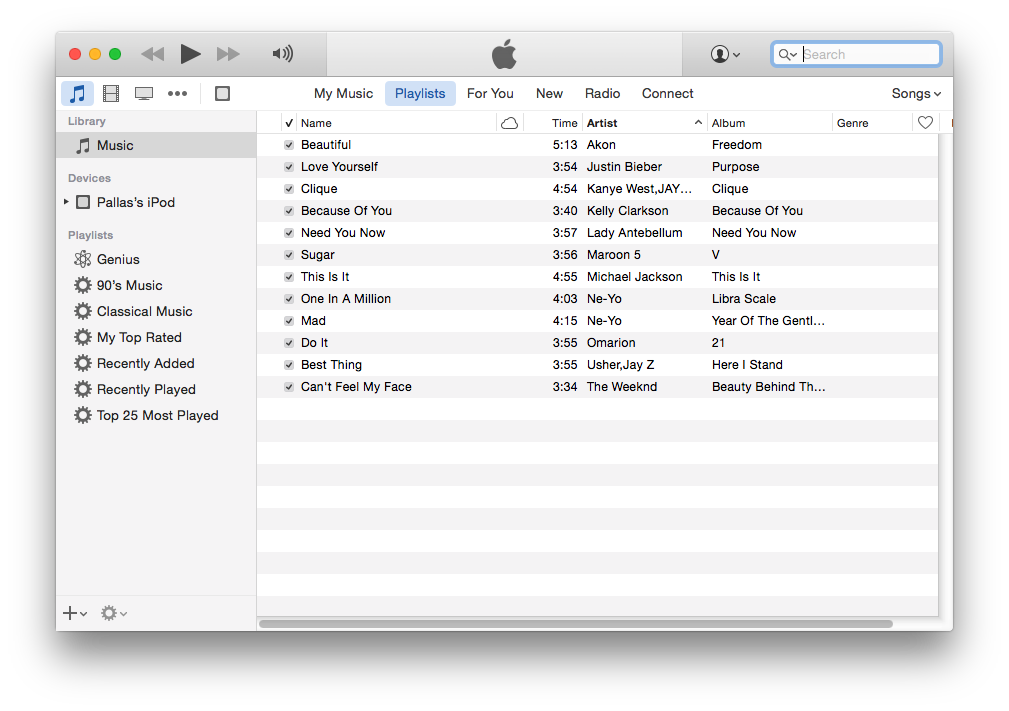Open the Recently Played playlist
This screenshot has width=1009, height=711.
[x=146, y=389]
